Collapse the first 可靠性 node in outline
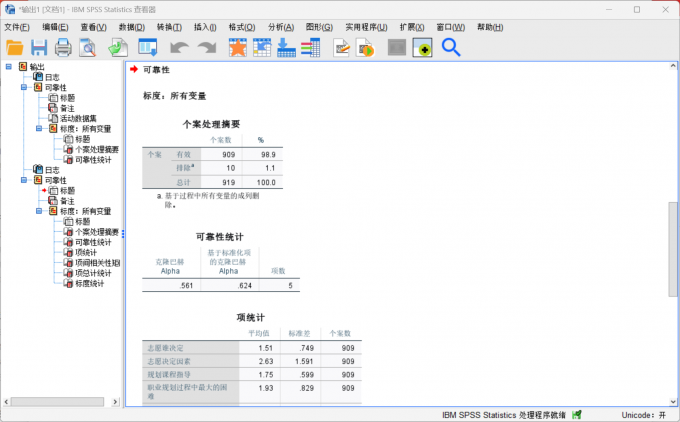This screenshot has width=680, height=422. [24, 87]
